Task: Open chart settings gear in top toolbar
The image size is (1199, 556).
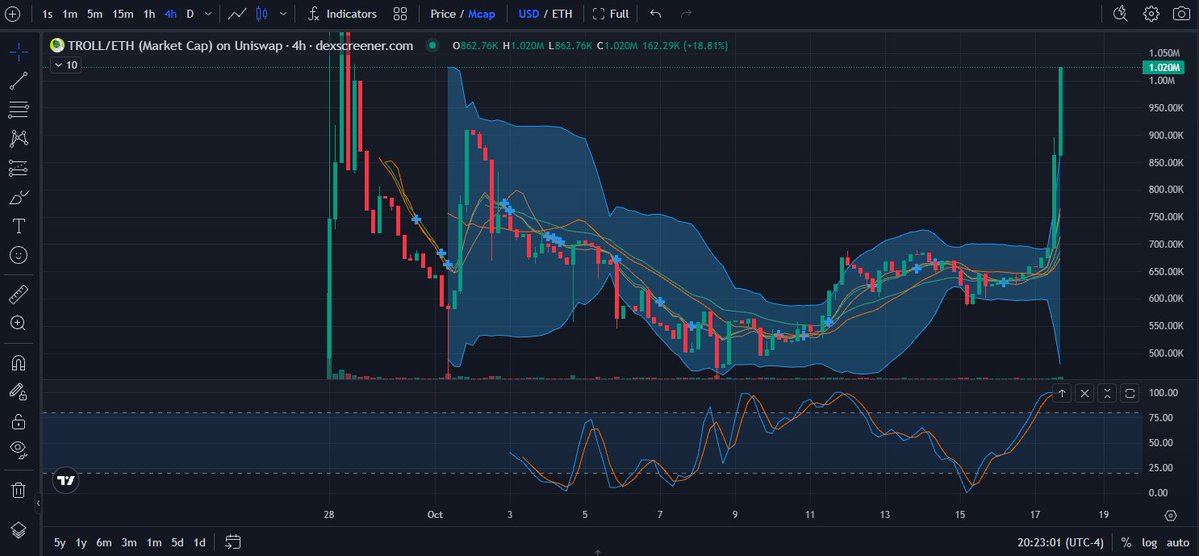Action: click(1151, 14)
